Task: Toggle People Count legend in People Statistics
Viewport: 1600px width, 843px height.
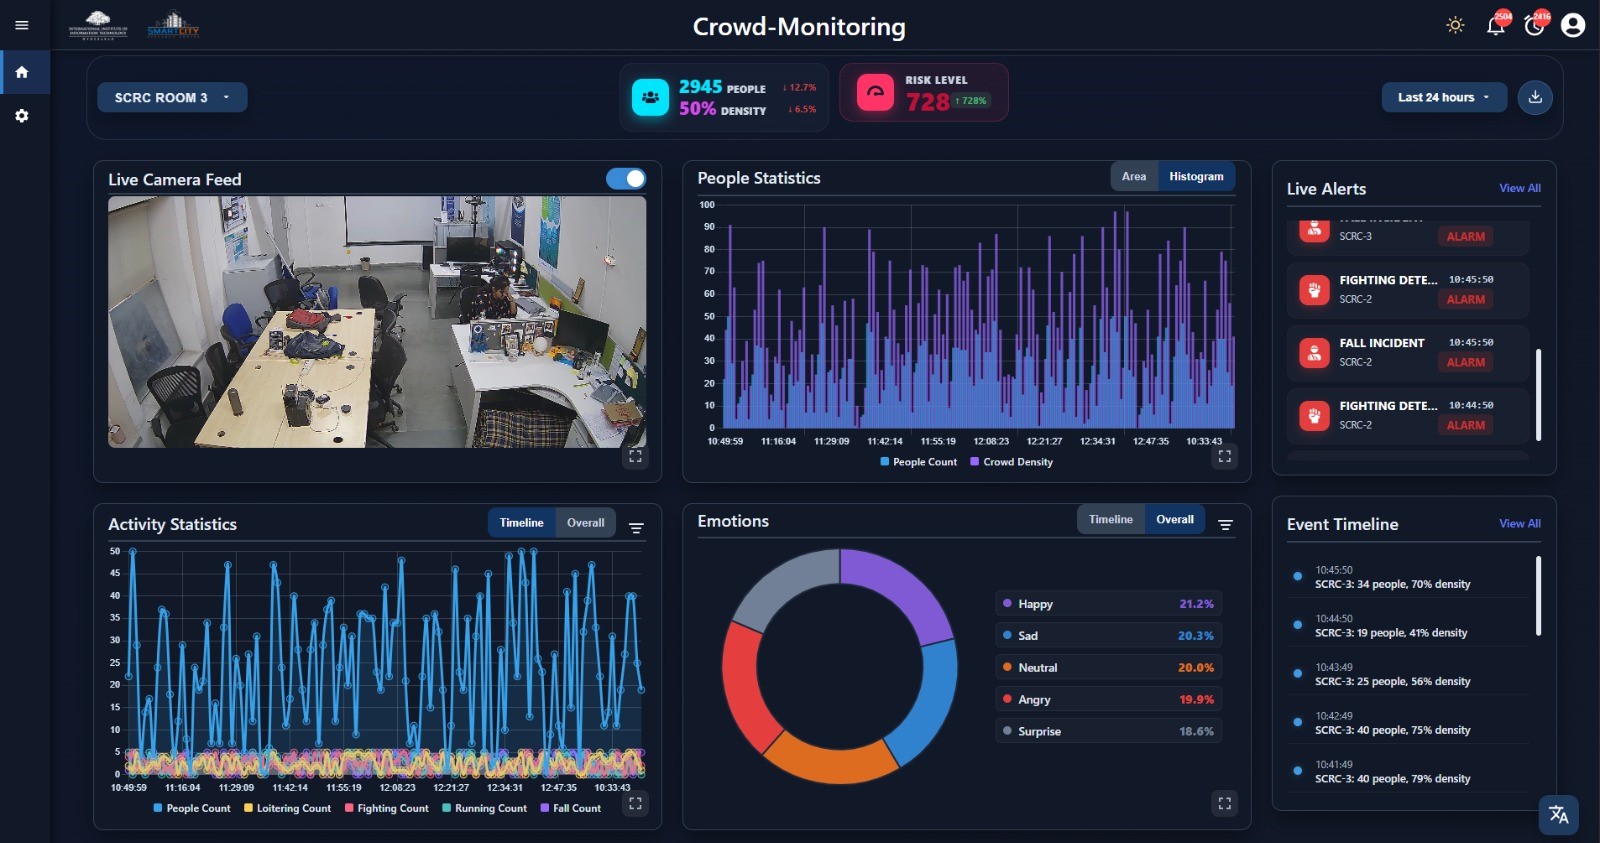Action: point(919,462)
